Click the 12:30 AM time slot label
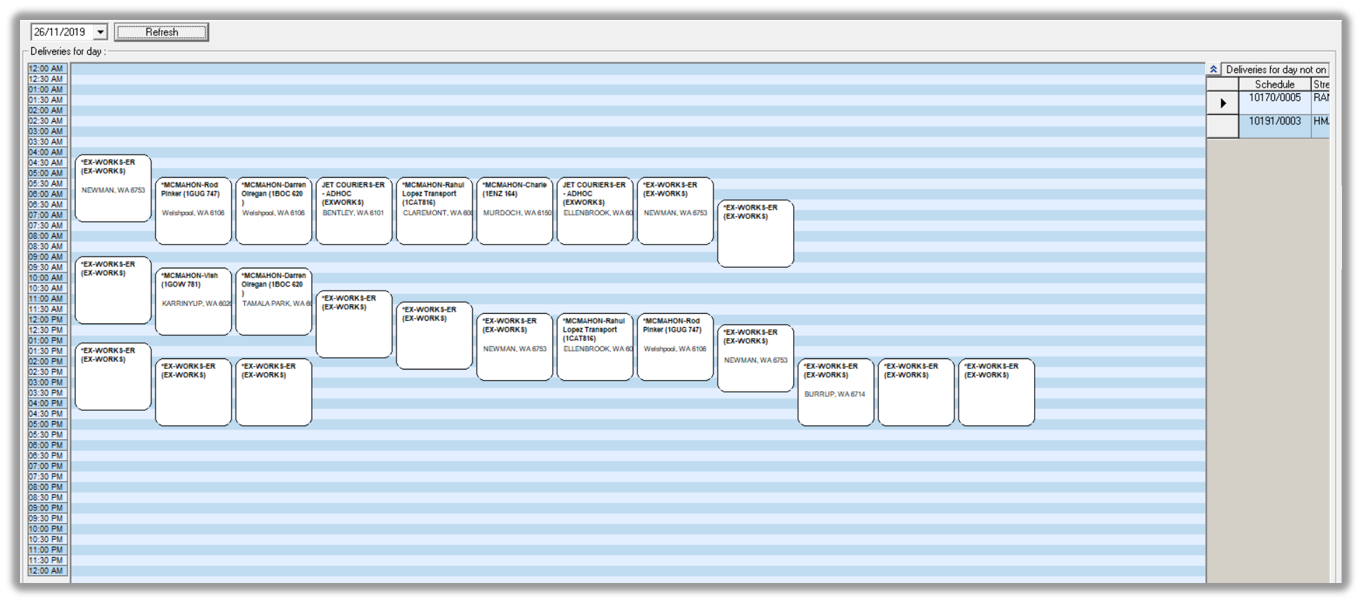This screenshot has height=606, width=1361. pyautogui.click(x=47, y=79)
